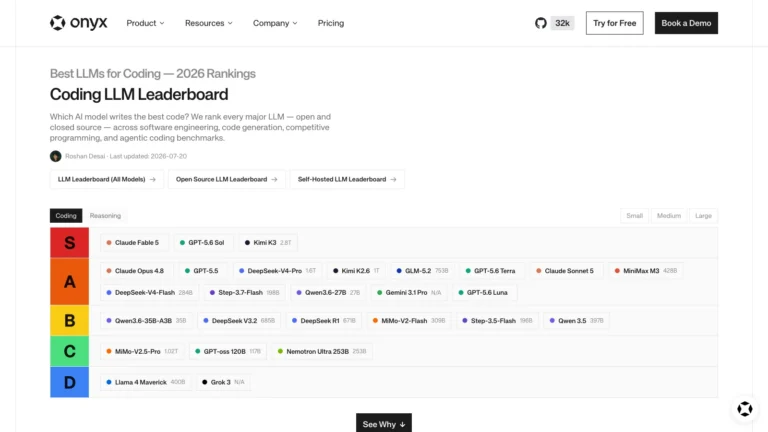Select the Llama 4 Maverick chip
The width and height of the screenshot is (768, 432).
pyautogui.click(x=145, y=382)
